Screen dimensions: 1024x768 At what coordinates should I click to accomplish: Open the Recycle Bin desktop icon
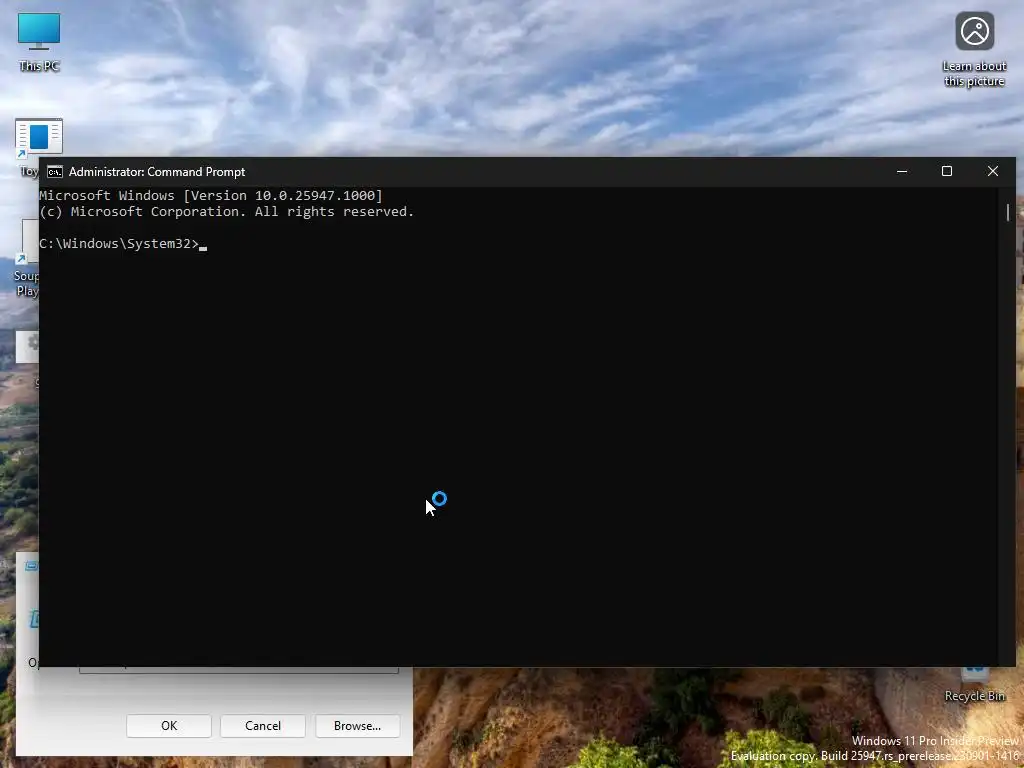(x=974, y=685)
